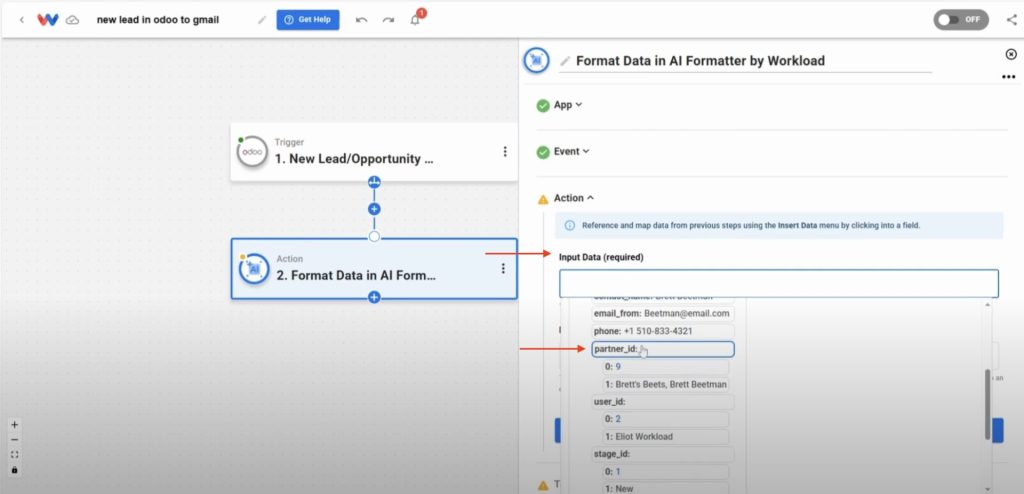Click the pencil icon beside the workflow name

click(x=262, y=20)
